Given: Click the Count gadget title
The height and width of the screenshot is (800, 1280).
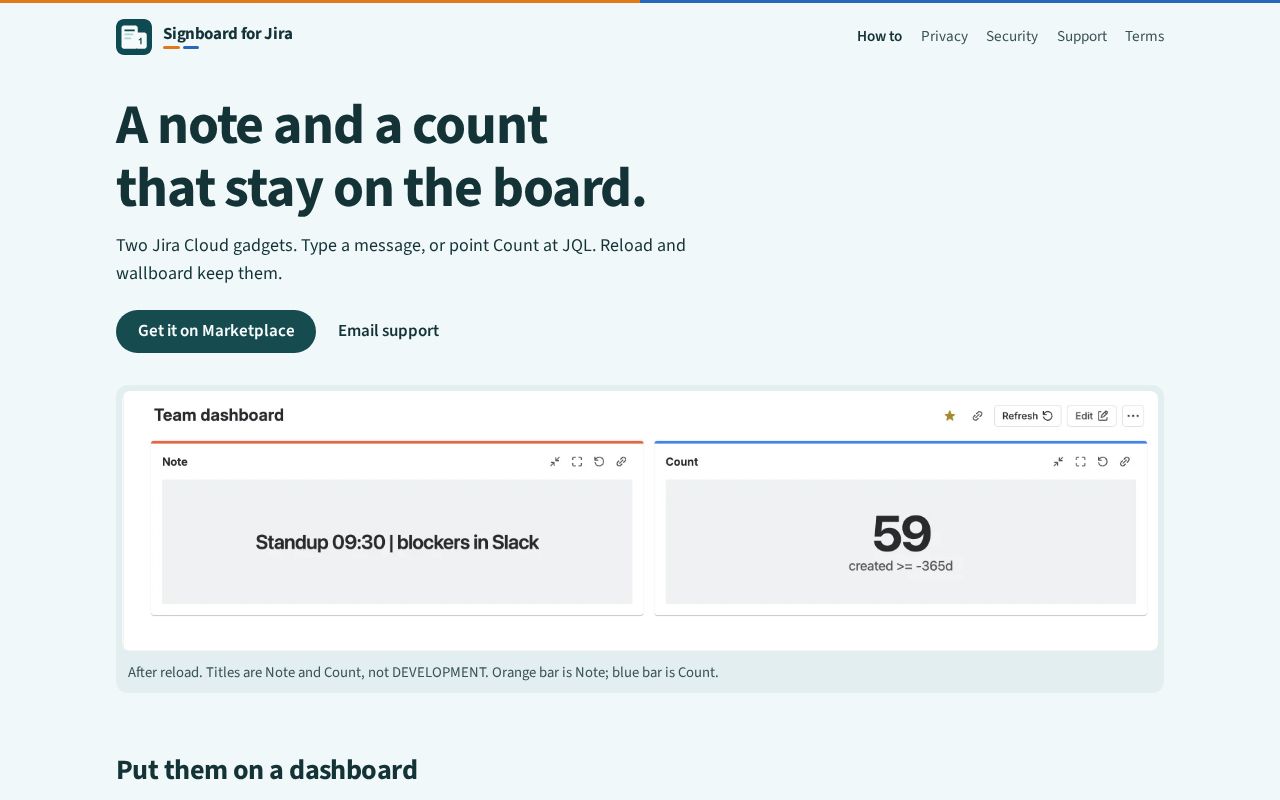Looking at the screenshot, I should click(682, 462).
